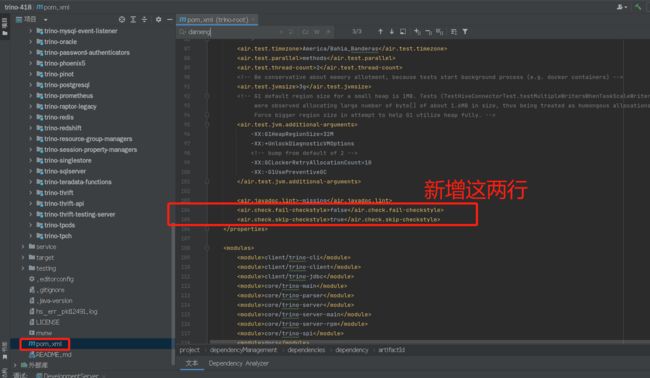Unselect the last selected occurrence
This screenshot has height=378, width=650.
(x=428, y=32)
